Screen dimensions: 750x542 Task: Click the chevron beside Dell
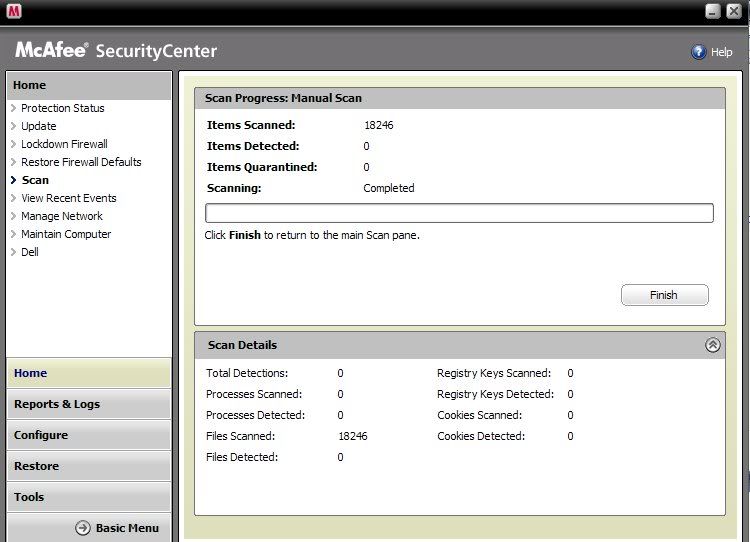point(13,252)
